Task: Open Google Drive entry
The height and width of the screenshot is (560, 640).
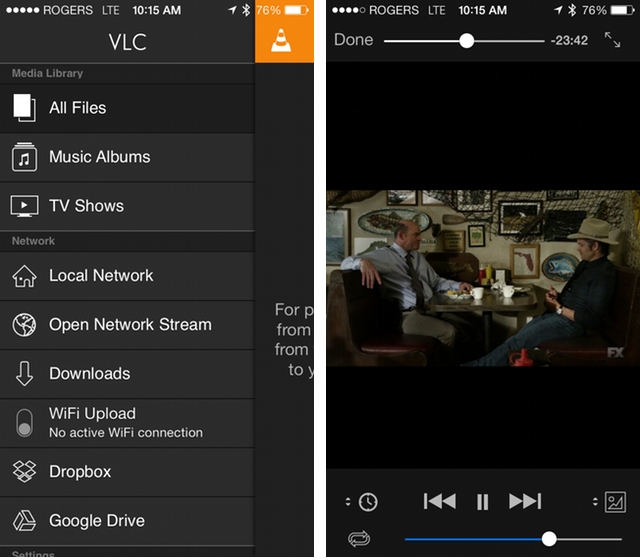Action: click(97, 521)
